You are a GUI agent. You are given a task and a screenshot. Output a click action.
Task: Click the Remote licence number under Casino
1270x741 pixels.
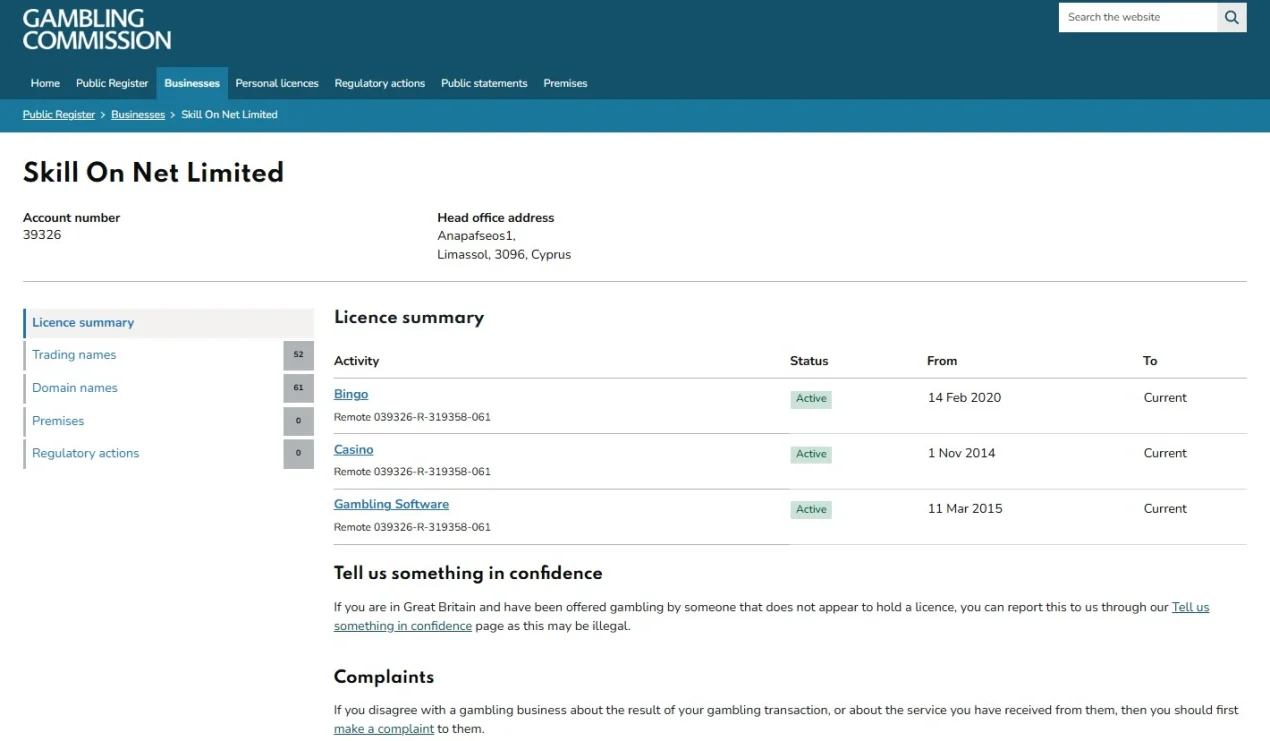click(x=412, y=472)
